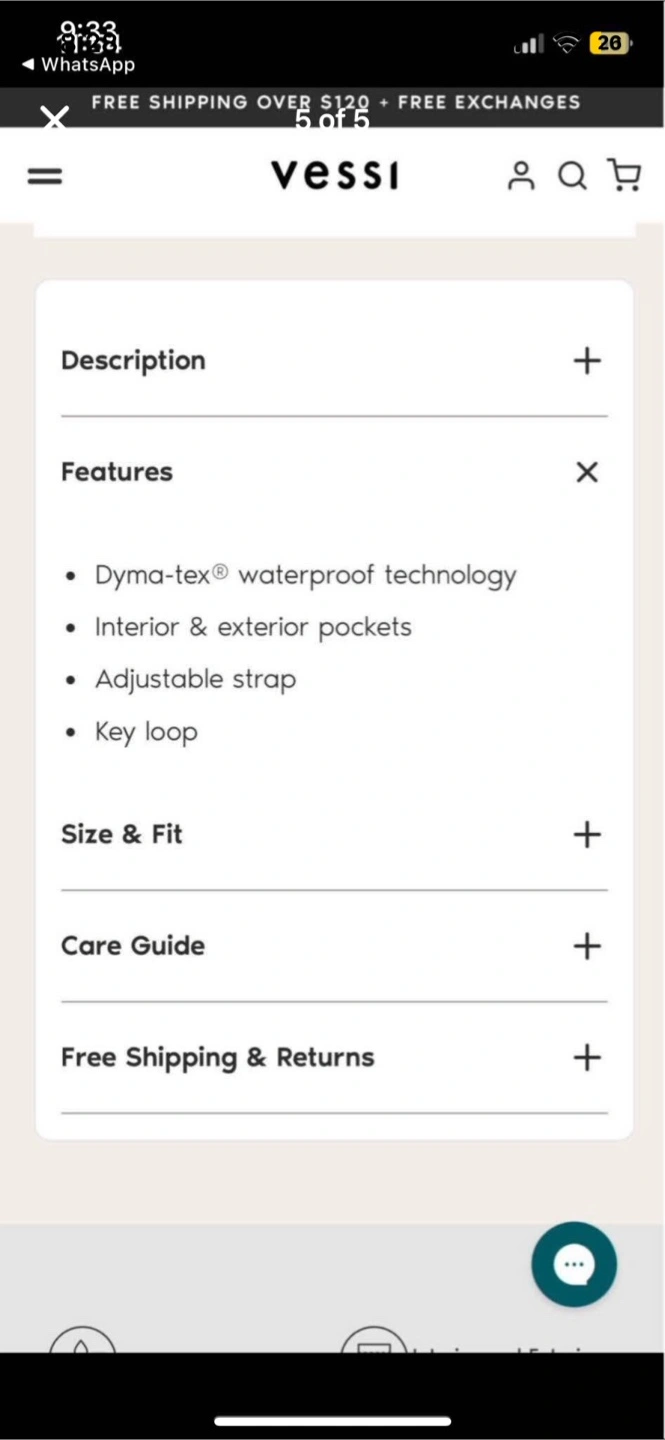Expand Size & Fit plus icon
665x1440 pixels.
tap(587, 834)
